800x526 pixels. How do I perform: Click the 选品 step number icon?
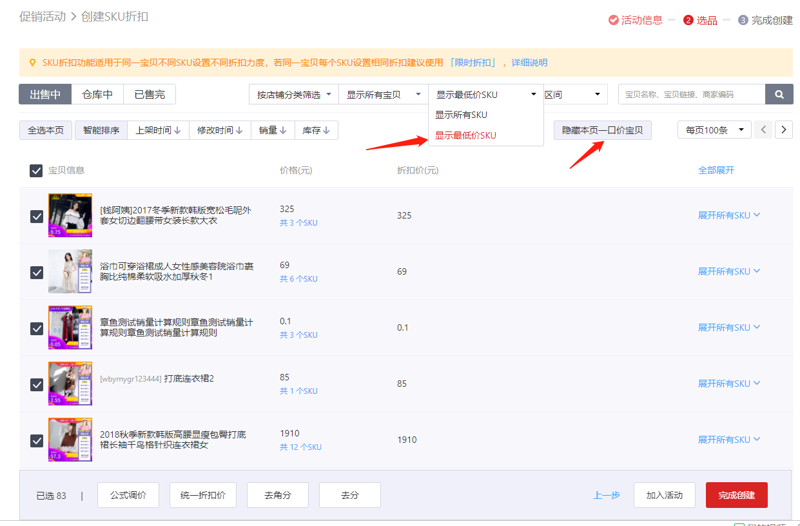coord(688,20)
